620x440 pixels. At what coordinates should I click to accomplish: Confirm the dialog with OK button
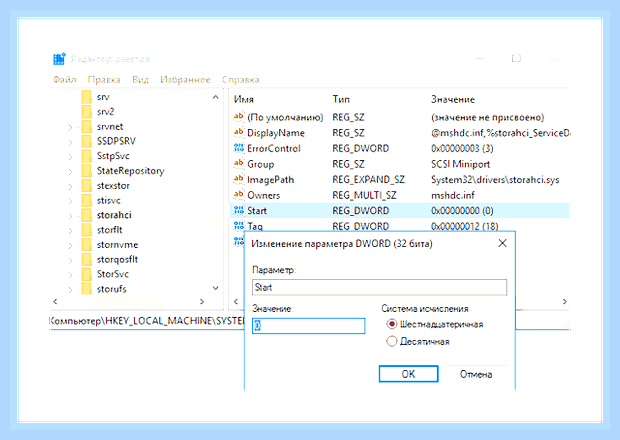click(x=408, y=374)
